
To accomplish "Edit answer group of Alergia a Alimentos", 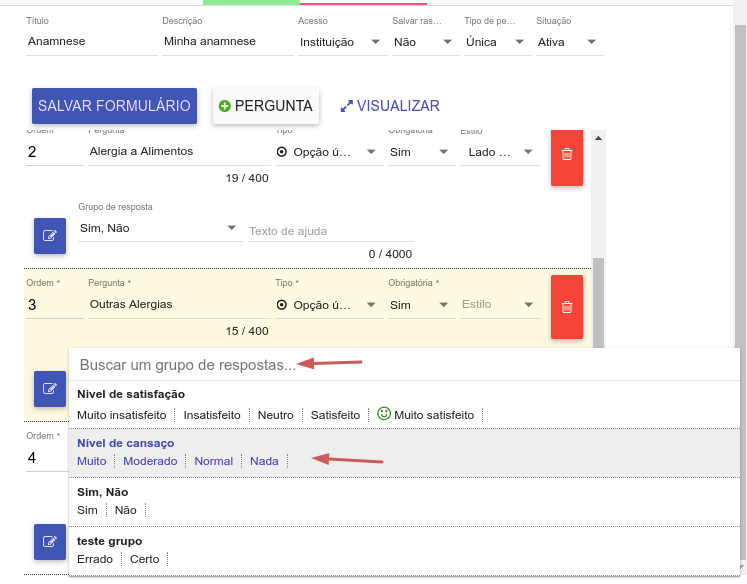I will 50,235.
